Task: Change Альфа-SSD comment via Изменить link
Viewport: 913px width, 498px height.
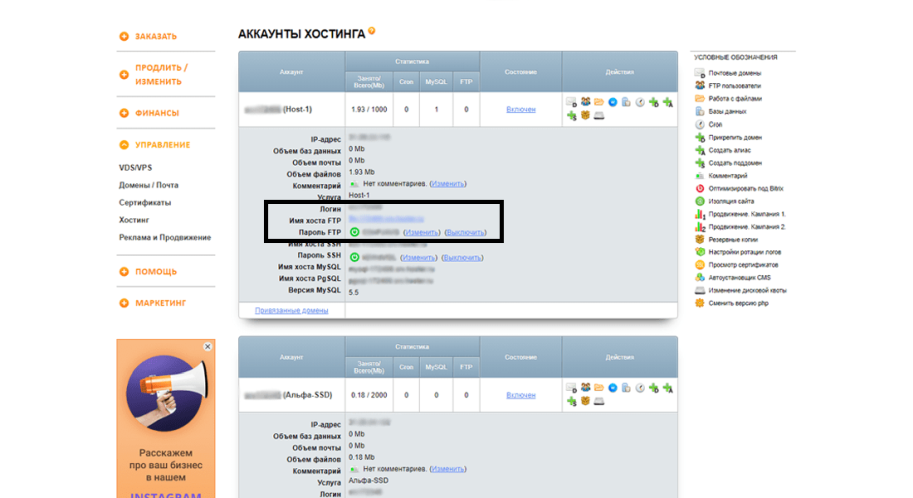Action: (448, 469)
